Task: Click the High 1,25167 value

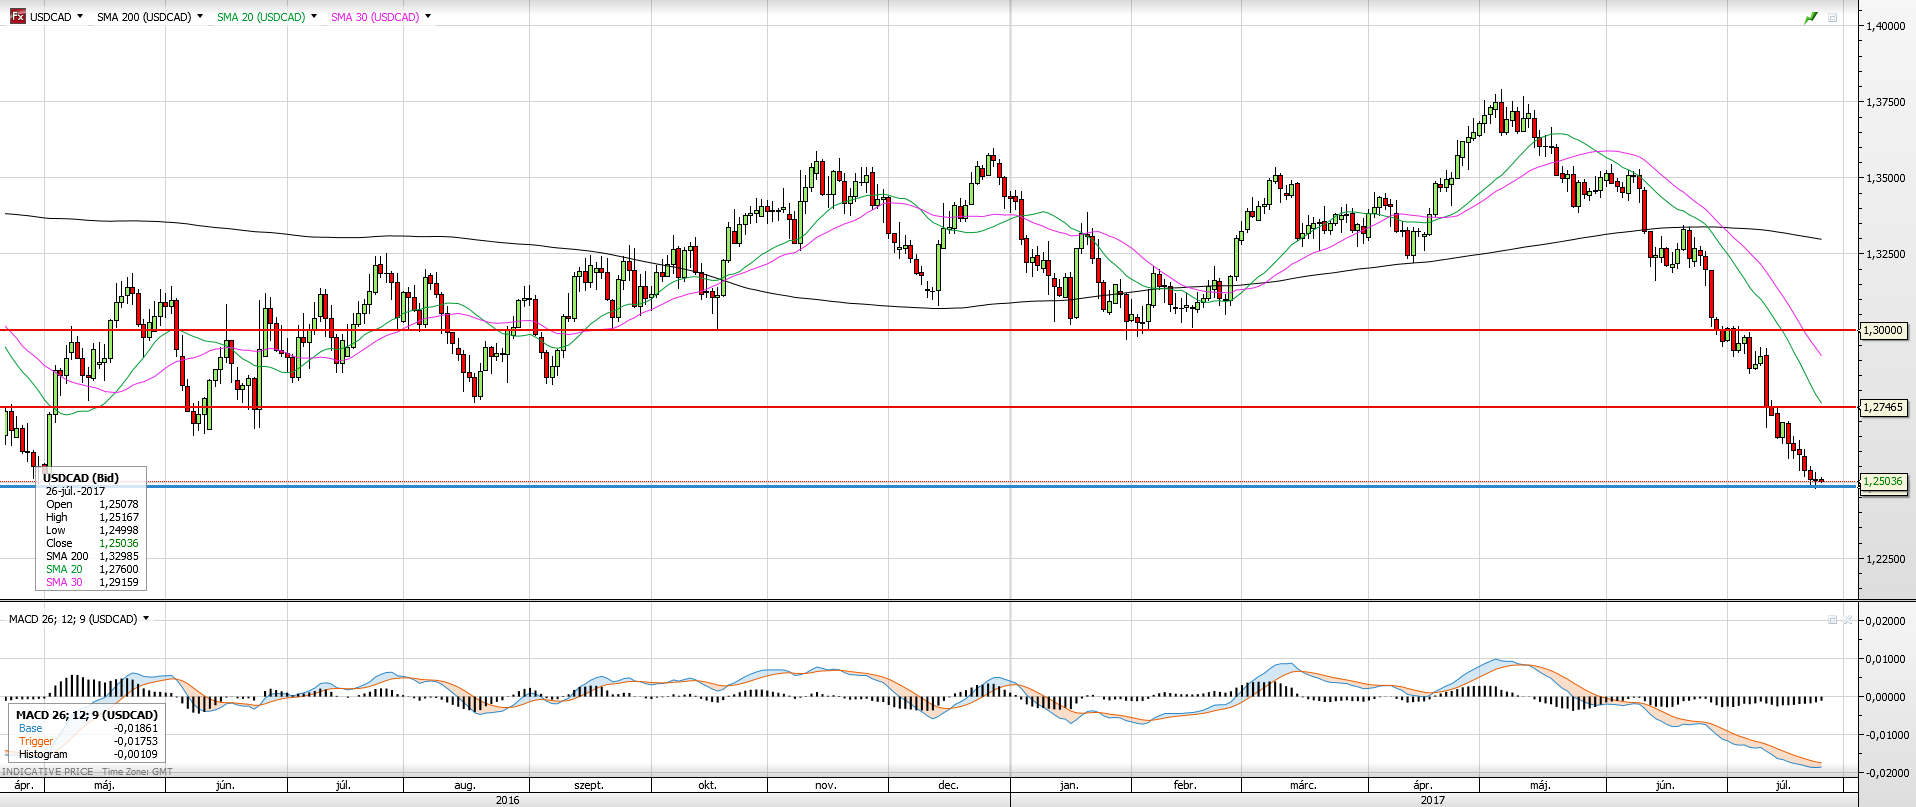Action: [x=119, y=517]
